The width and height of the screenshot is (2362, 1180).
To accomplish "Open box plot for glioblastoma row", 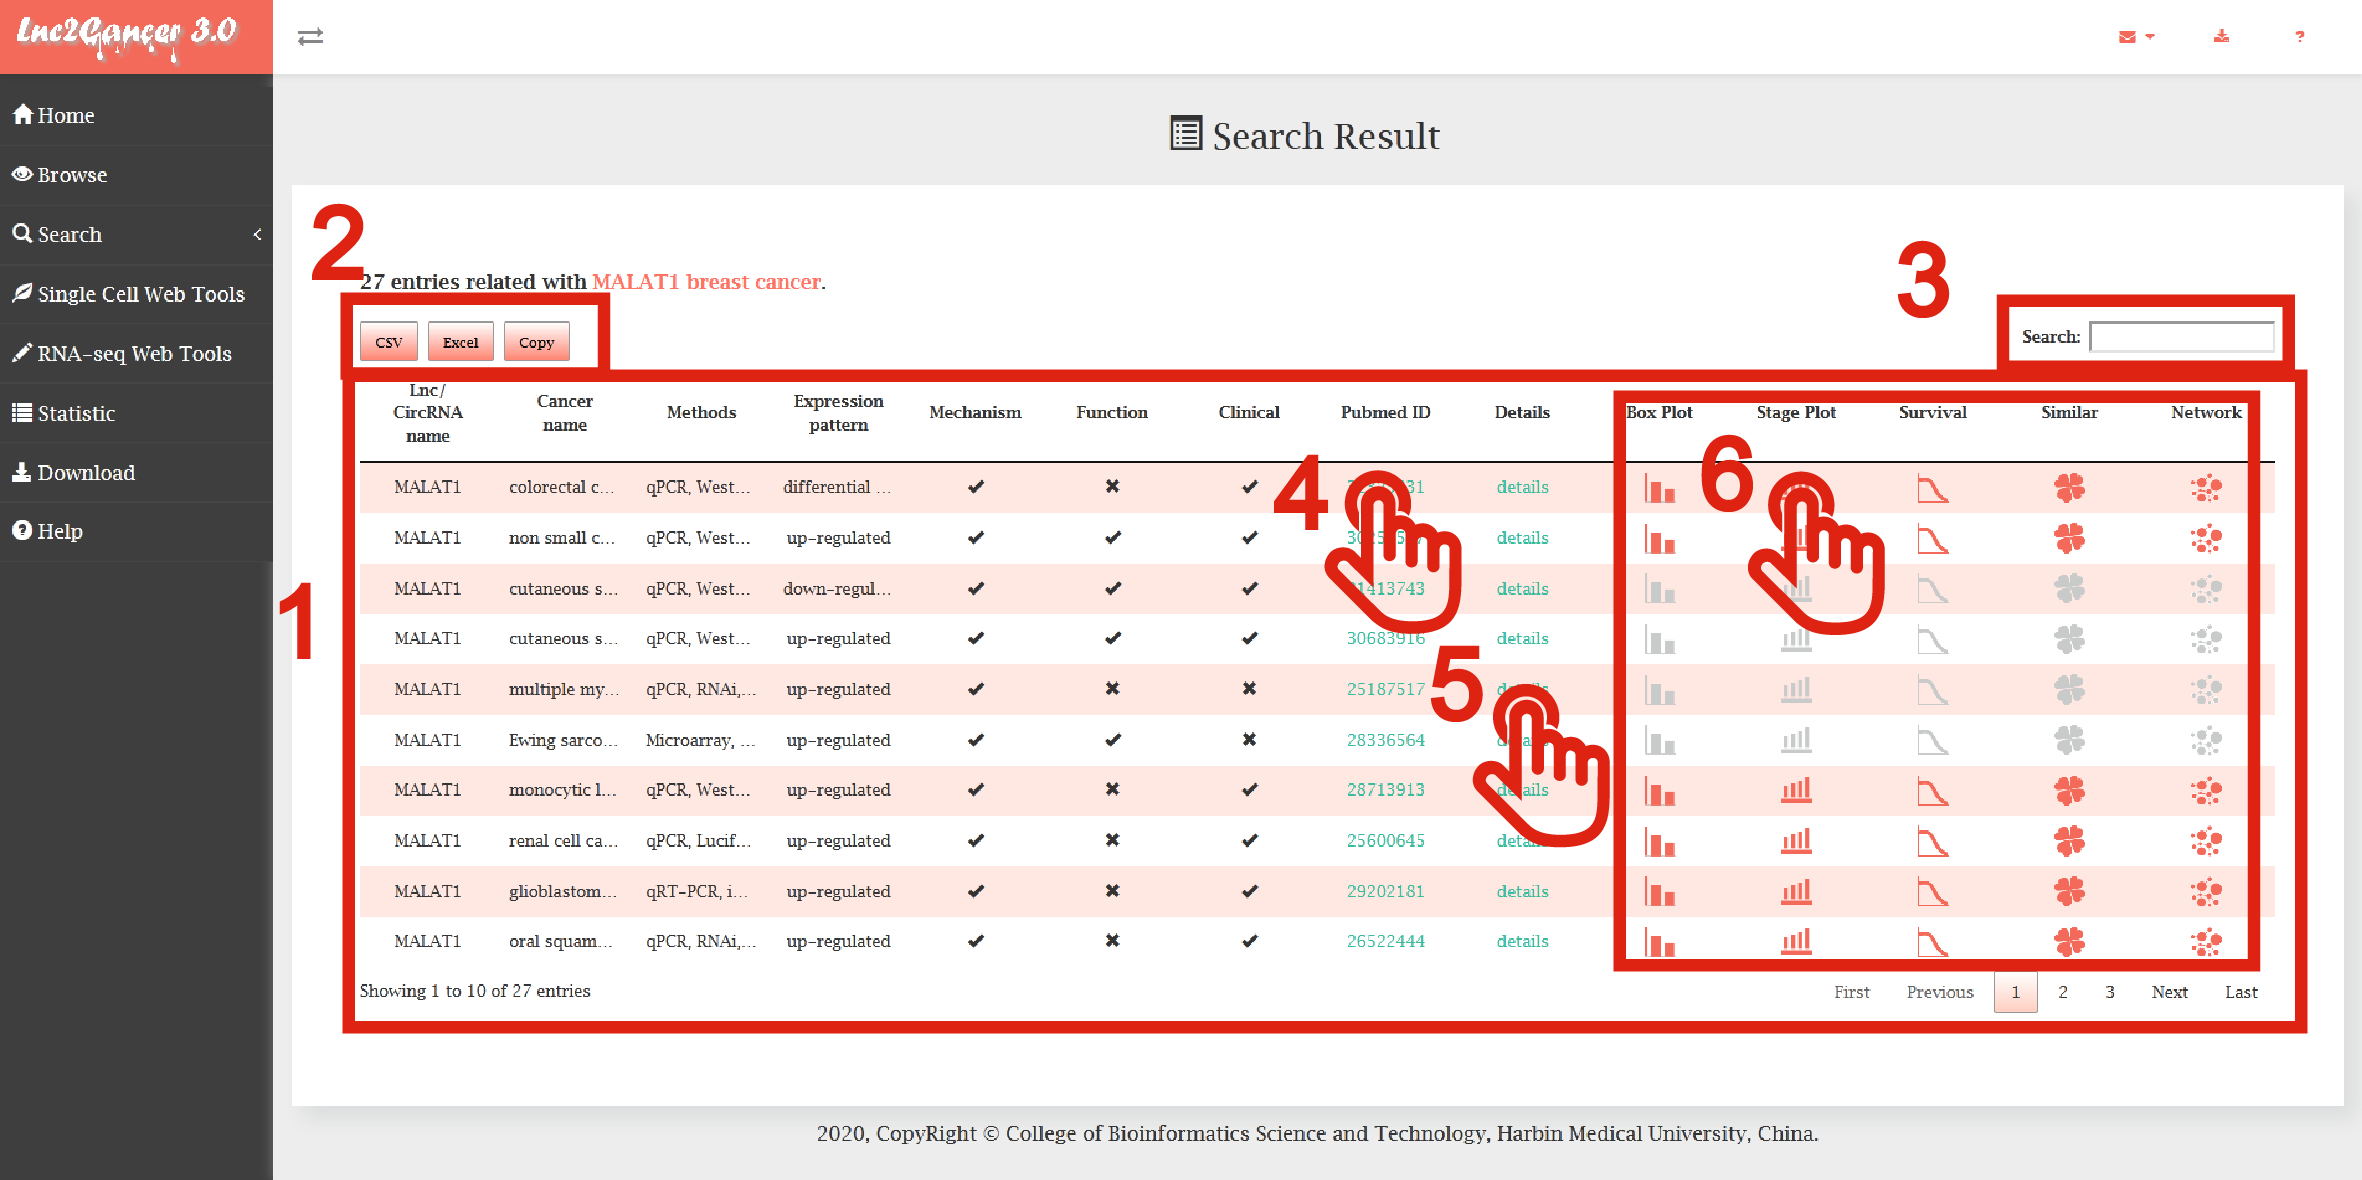I will [x=1660, y=892].
